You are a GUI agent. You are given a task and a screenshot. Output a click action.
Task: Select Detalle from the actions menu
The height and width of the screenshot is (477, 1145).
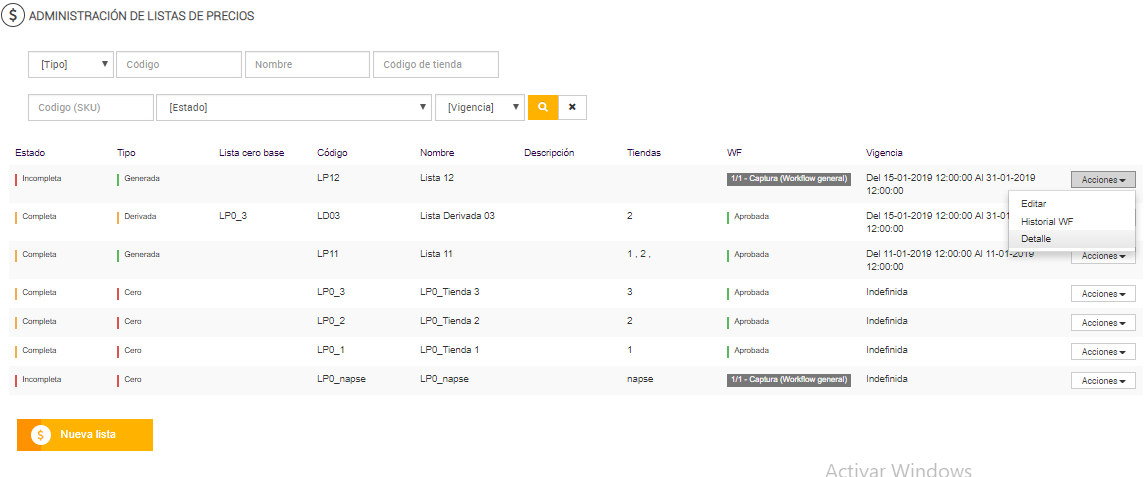(x=1036, y=239)
